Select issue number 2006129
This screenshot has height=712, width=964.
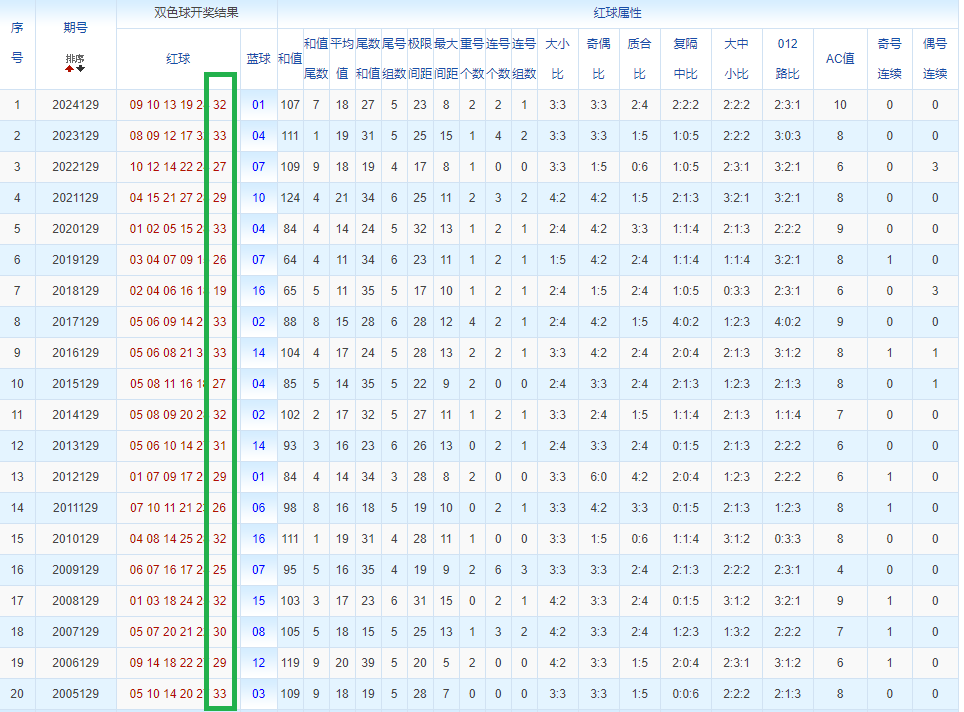tap(76, 663)
